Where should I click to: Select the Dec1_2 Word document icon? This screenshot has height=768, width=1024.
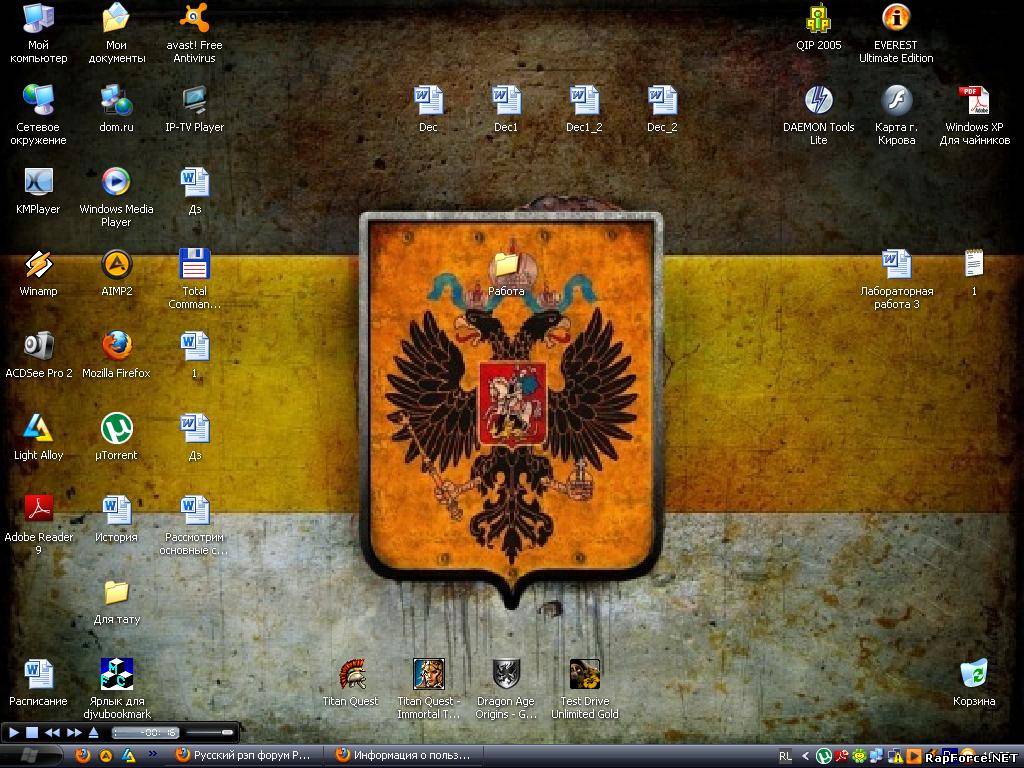pos(584,110)
